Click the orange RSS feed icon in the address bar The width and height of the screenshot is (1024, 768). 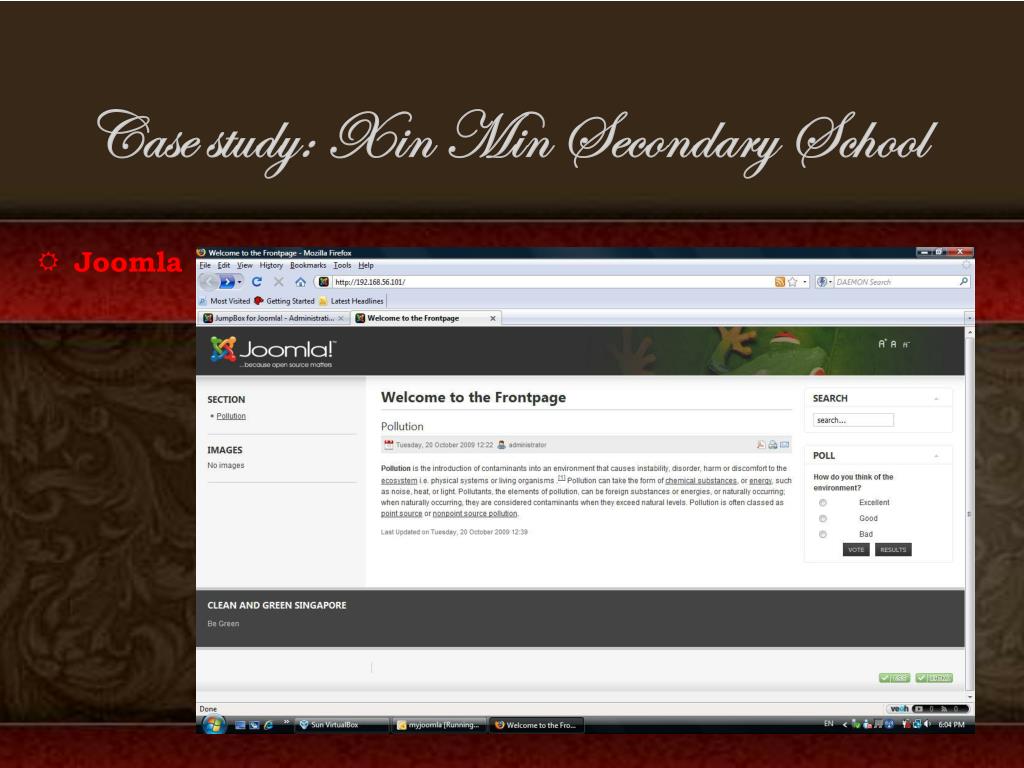780,282
